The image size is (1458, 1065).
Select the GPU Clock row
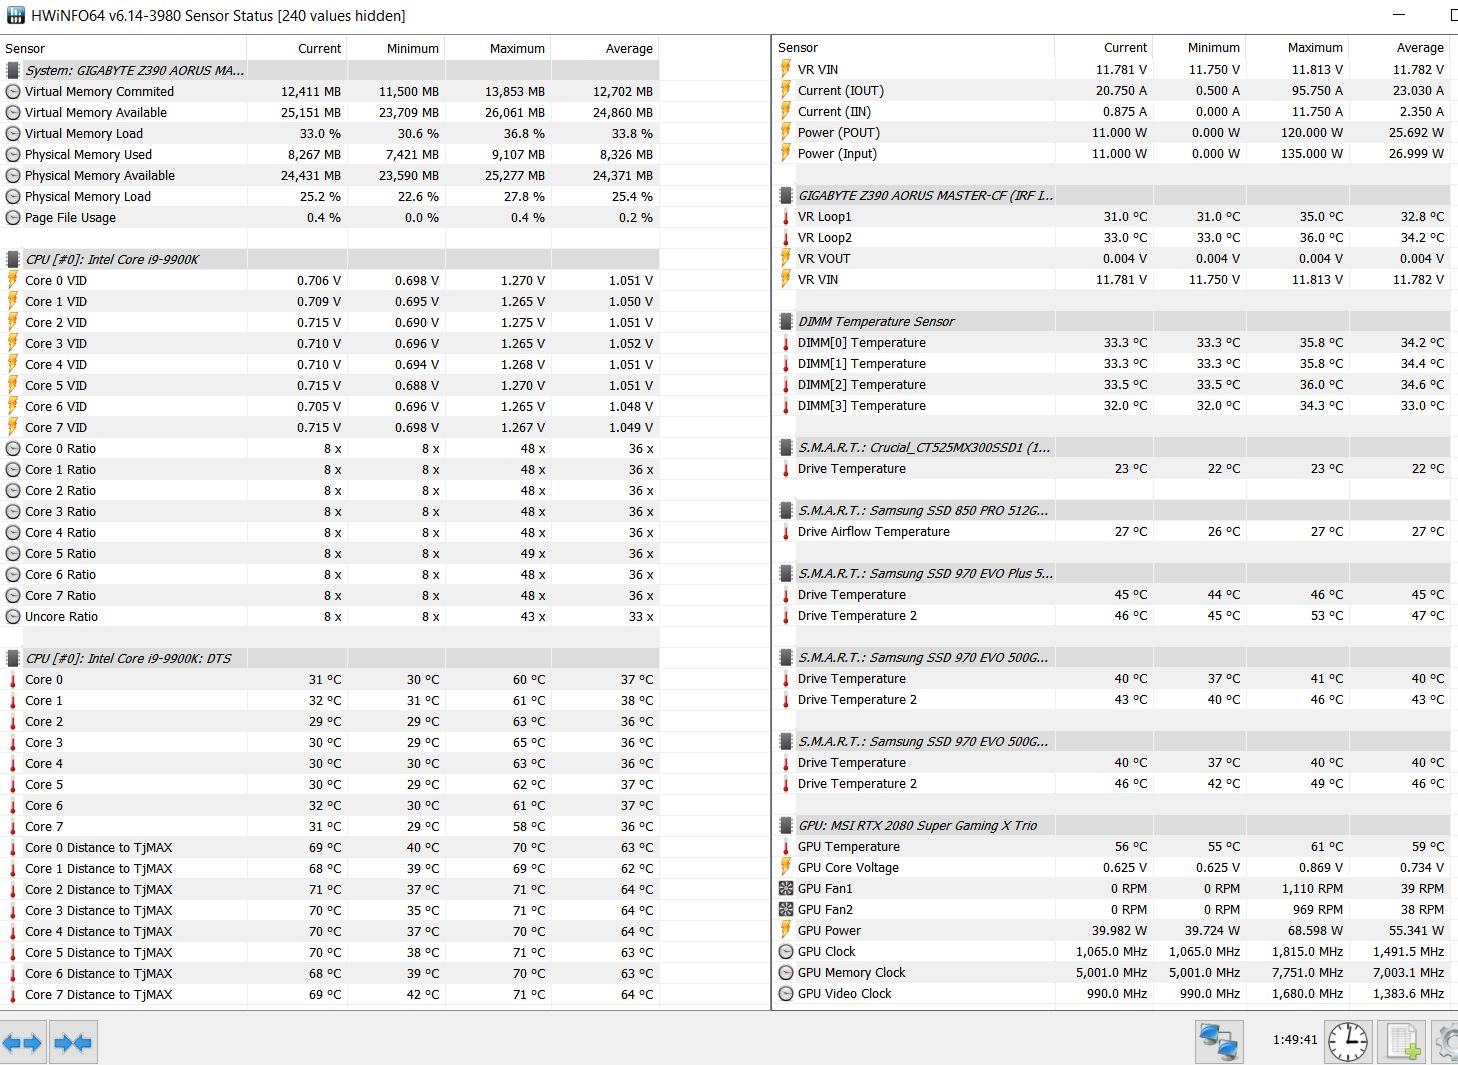1112,951
